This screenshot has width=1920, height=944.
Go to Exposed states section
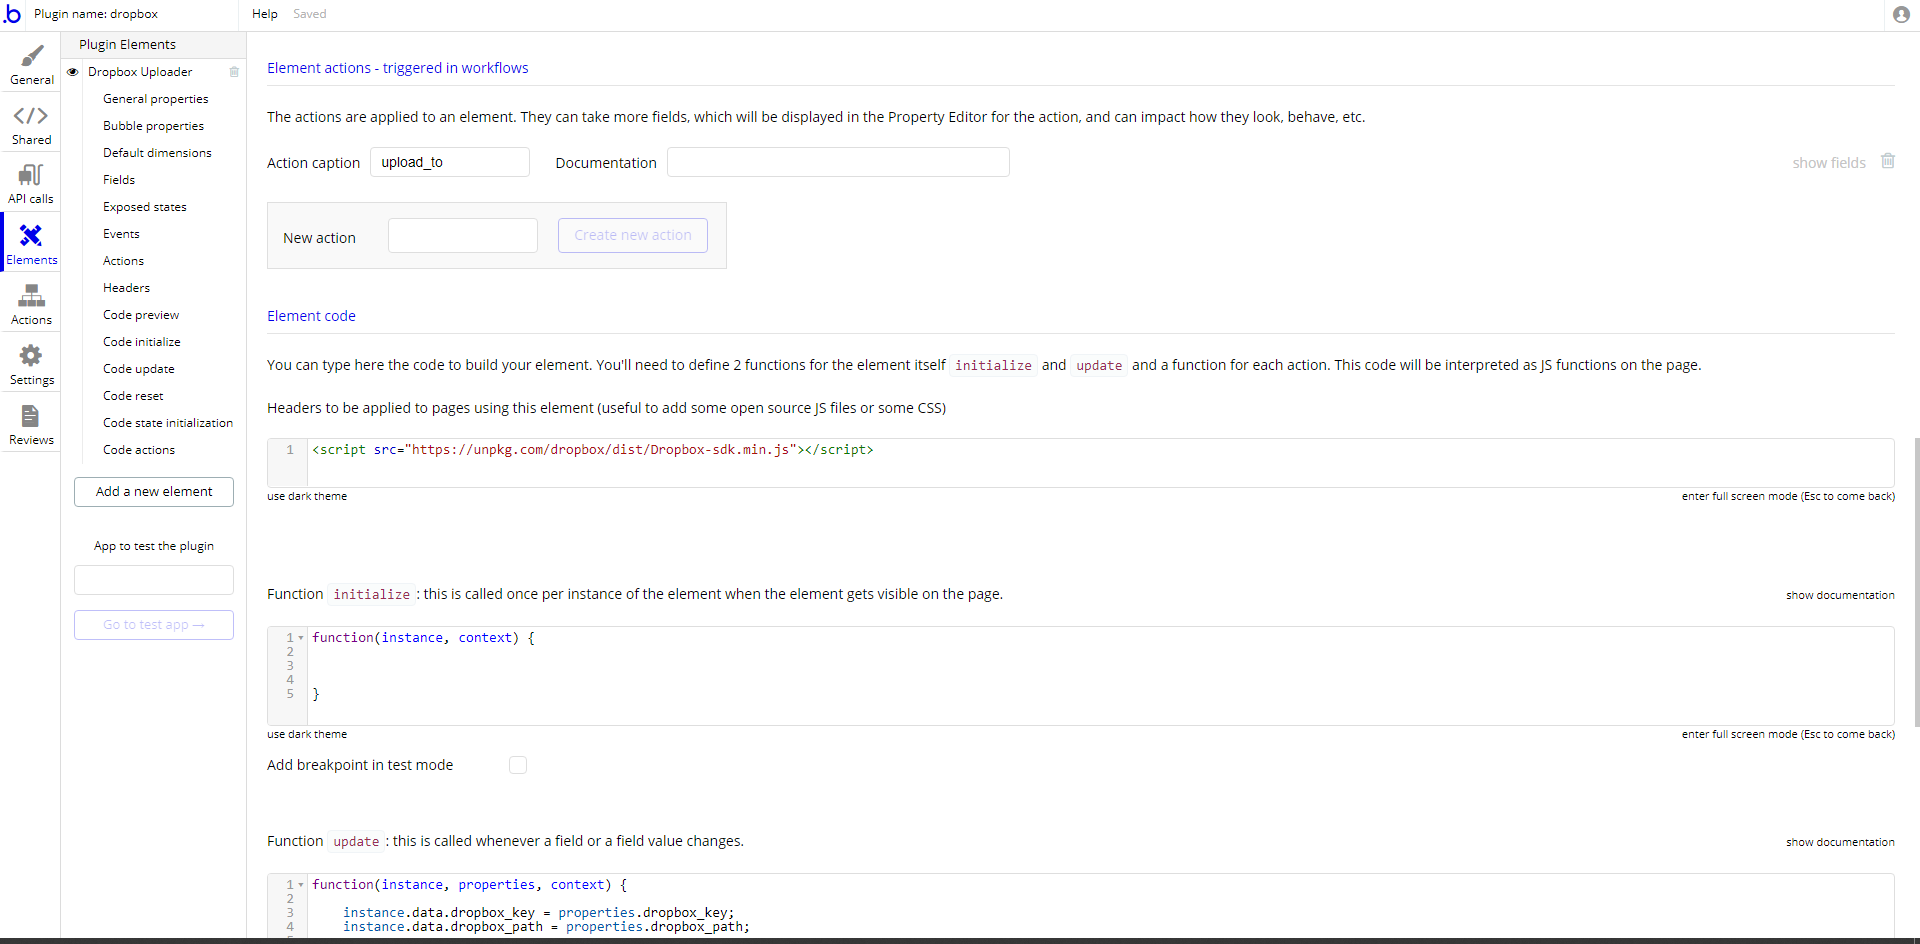click(x=145, y=207)
